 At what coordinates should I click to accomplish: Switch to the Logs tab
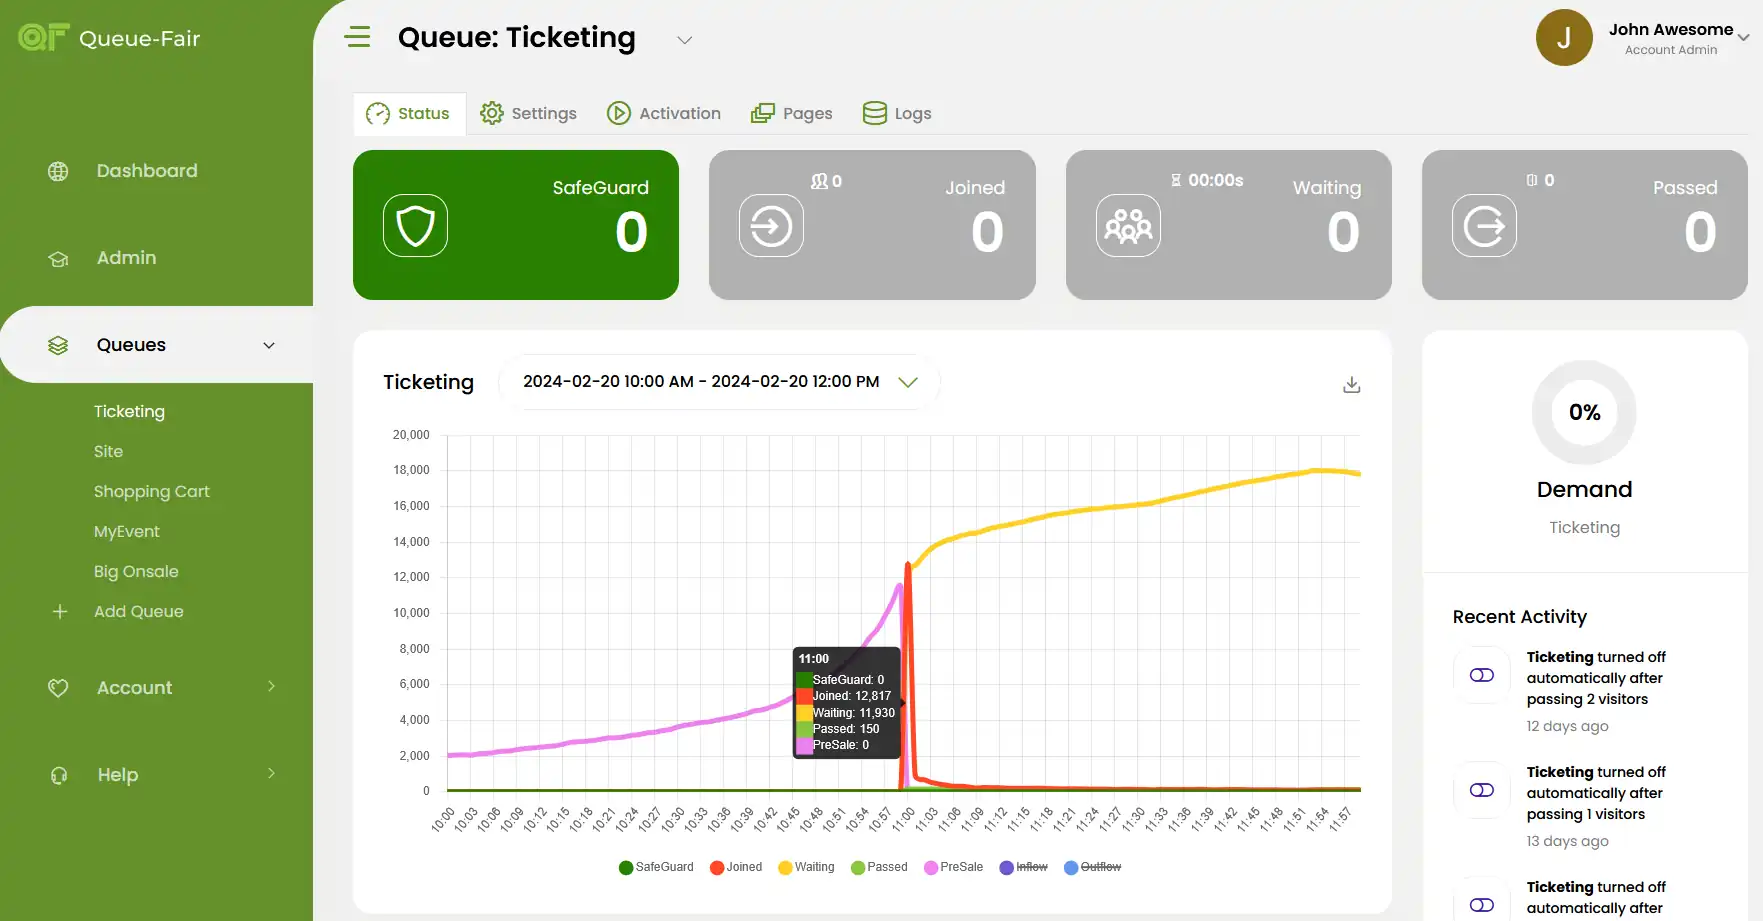[897, 114]
